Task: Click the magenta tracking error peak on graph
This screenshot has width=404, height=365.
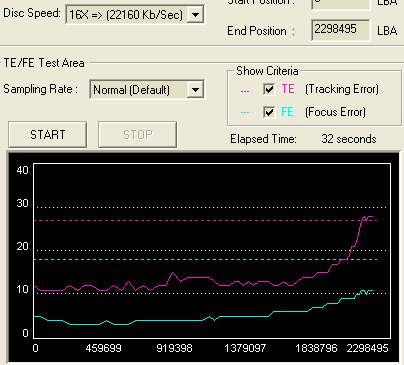Action: pyautogui.click(x=367, y=217)
